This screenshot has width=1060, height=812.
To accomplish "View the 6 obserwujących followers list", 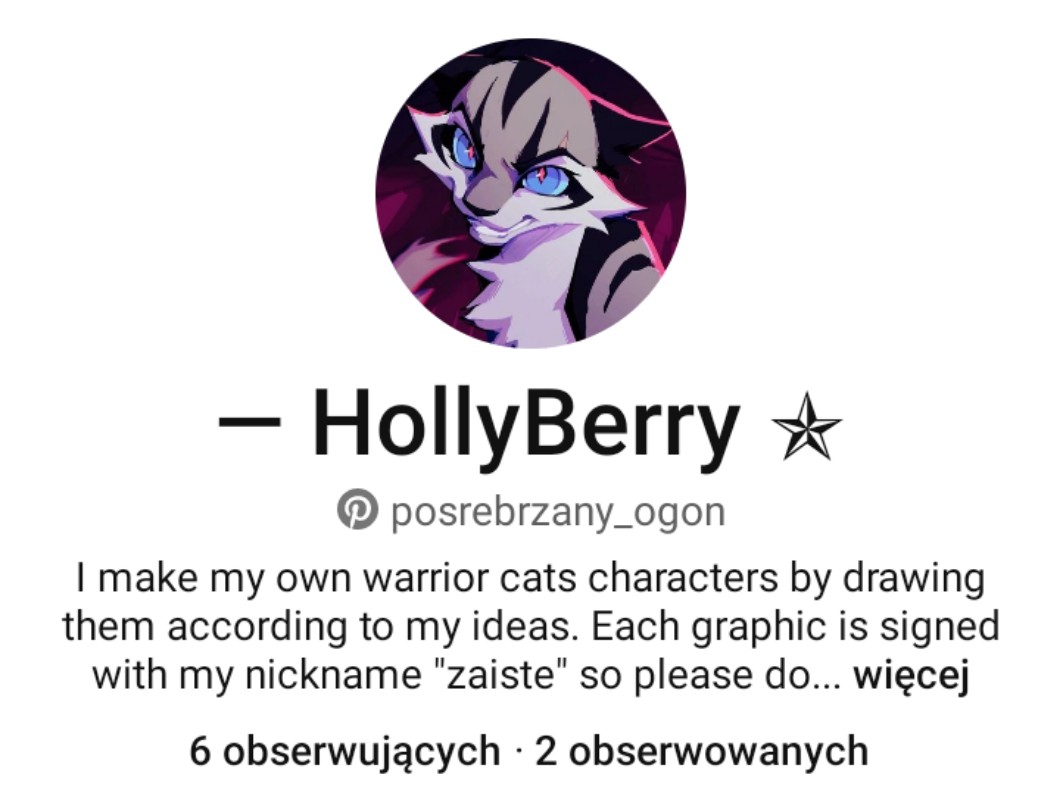I will [345, 751].
